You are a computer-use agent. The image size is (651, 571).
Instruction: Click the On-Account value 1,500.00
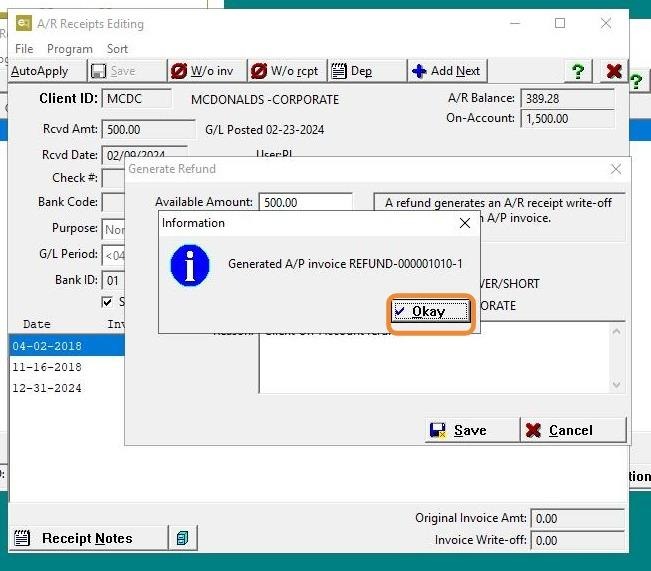click(x=567, y=119)
